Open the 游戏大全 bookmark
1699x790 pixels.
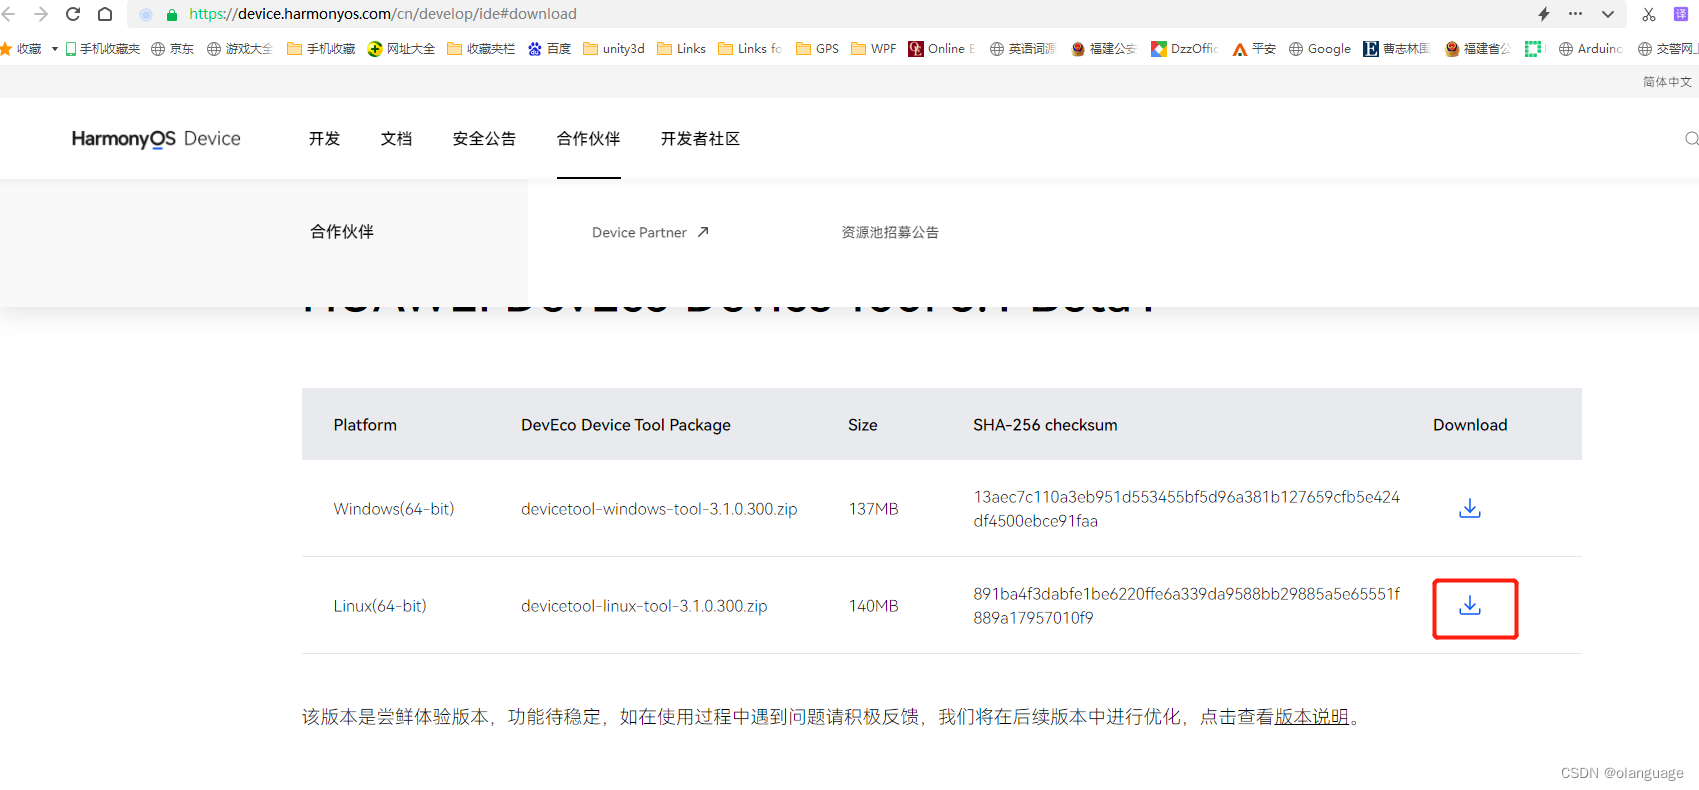tap(239, 48)
